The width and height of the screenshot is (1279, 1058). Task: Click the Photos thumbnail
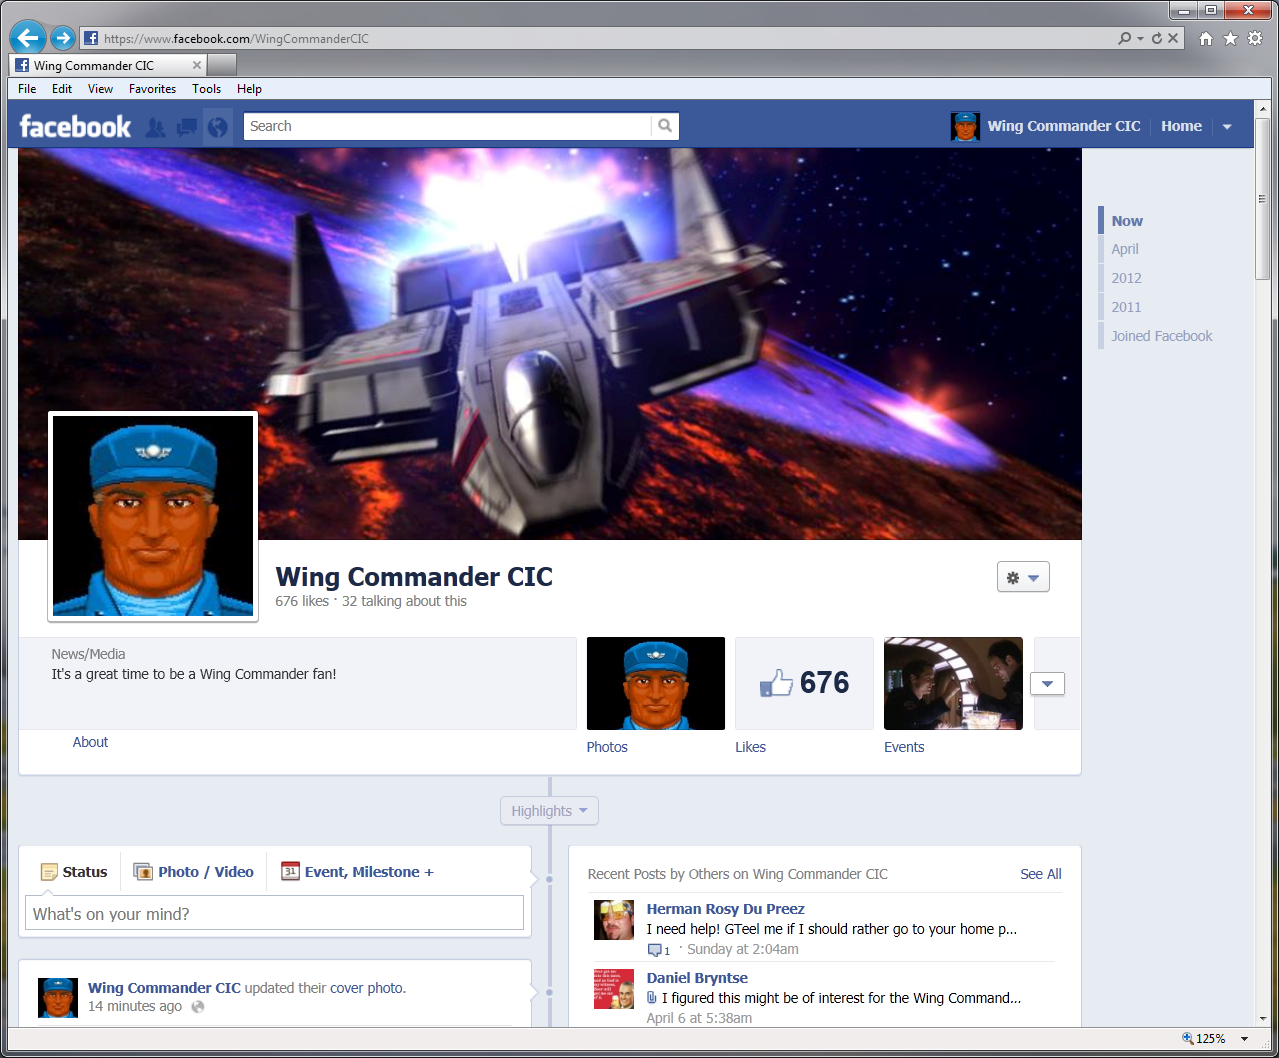[655, 683]
